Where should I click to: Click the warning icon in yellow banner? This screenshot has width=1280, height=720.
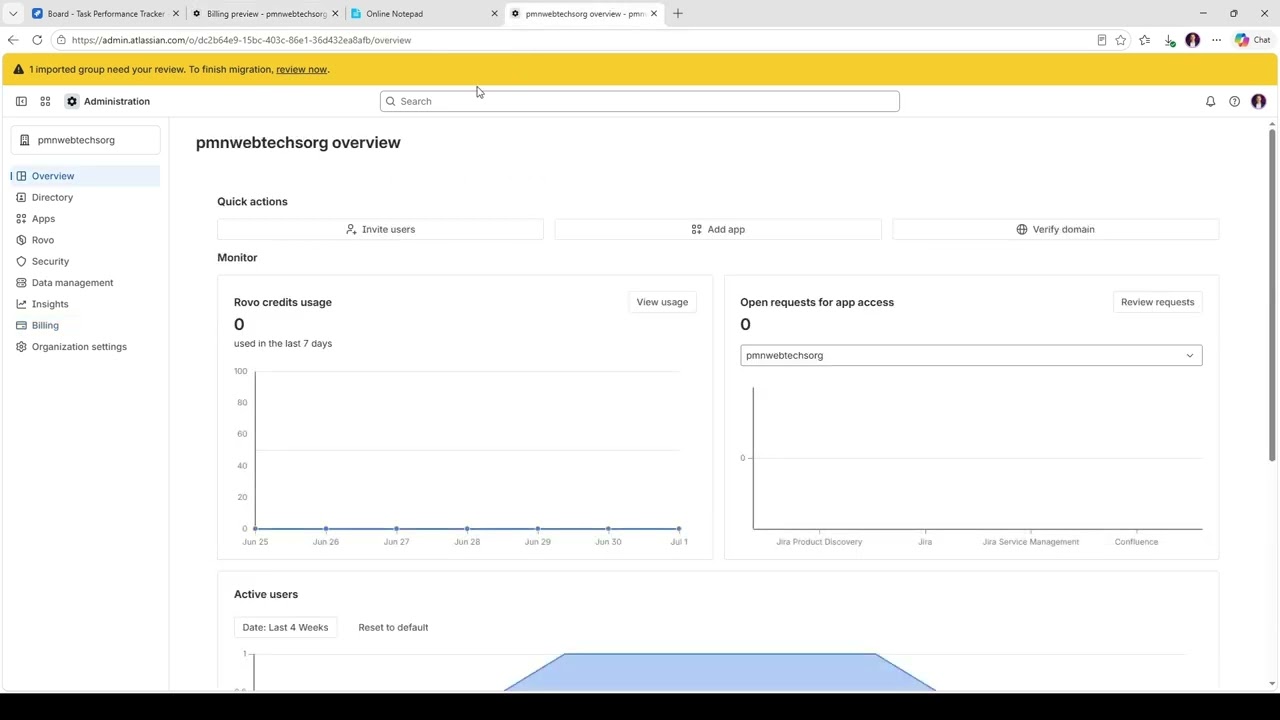pyautogui.click(x=18, y=69)
